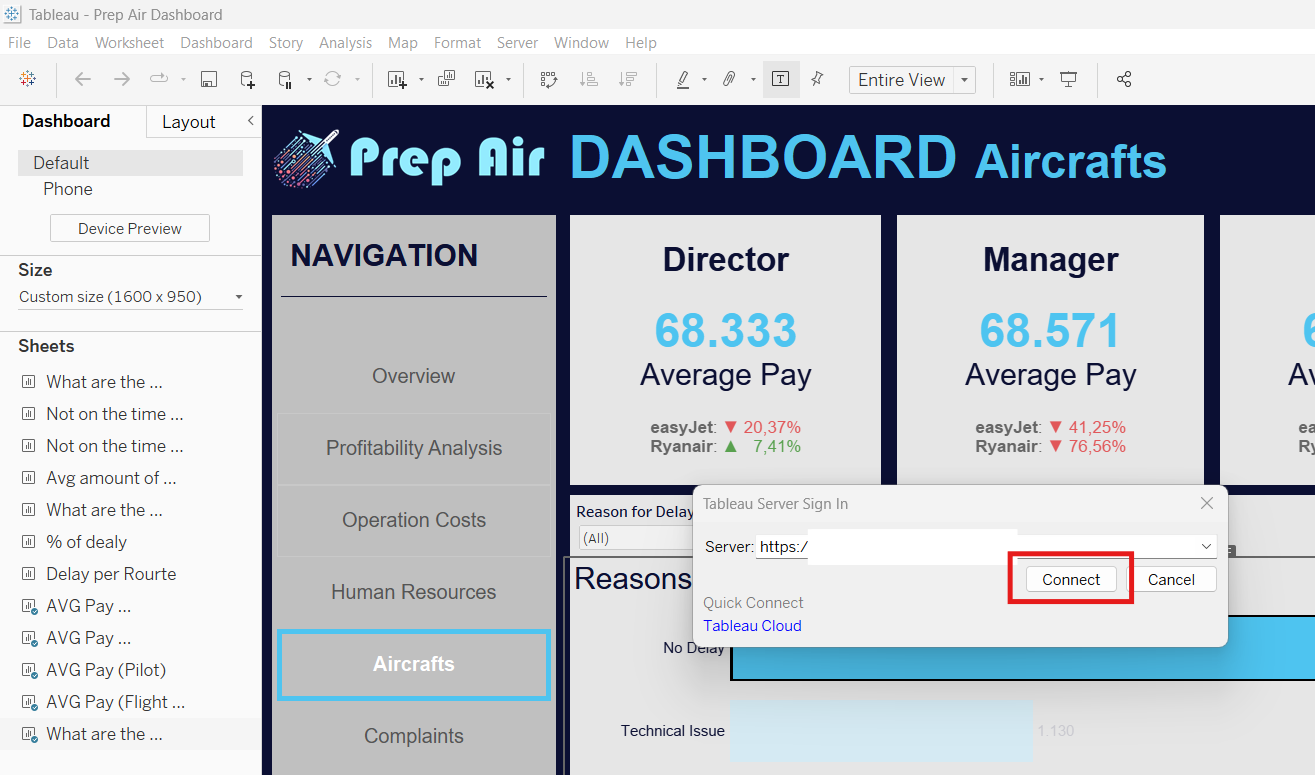Swap rows and columns via toolbar icon
Viewport: 1315px width, 775px height.
point(549,79)
